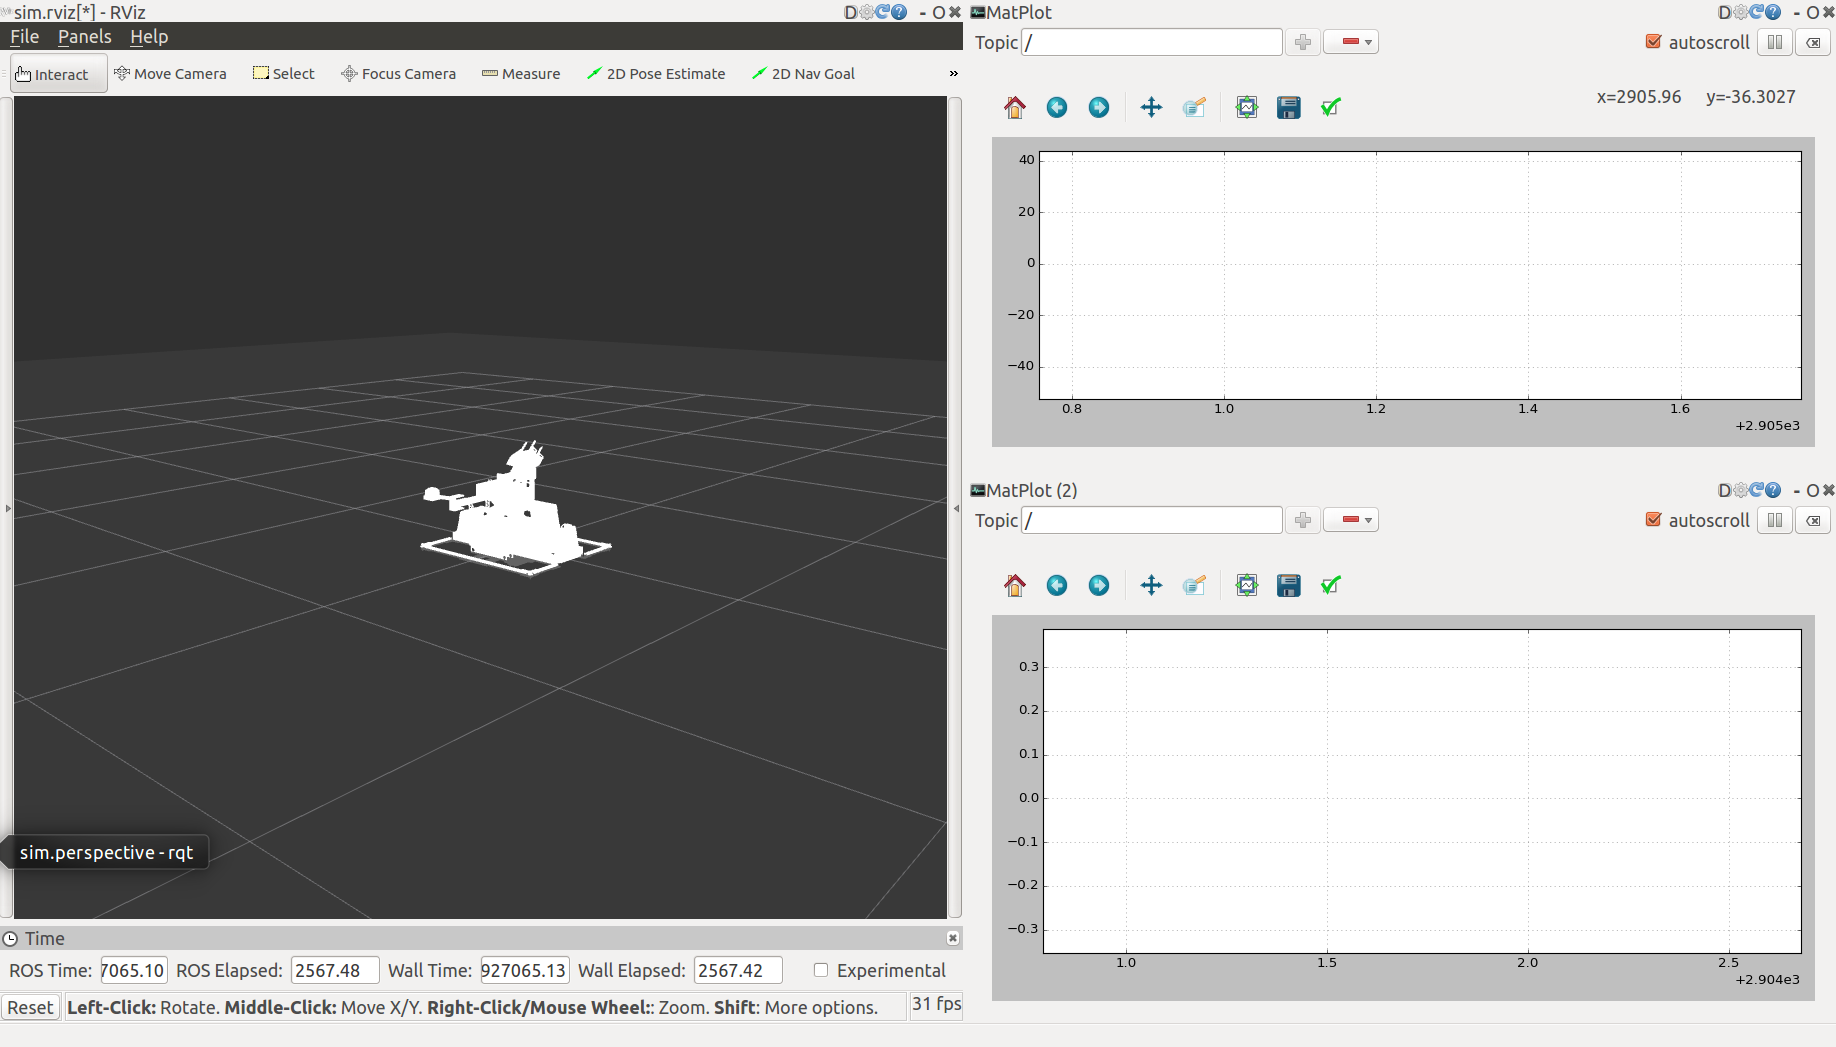The image size is (1836, 1047).
Task: Click Topic input field in MatPlot (2)
Action: pyautogui.click(x=1151, y=520)
